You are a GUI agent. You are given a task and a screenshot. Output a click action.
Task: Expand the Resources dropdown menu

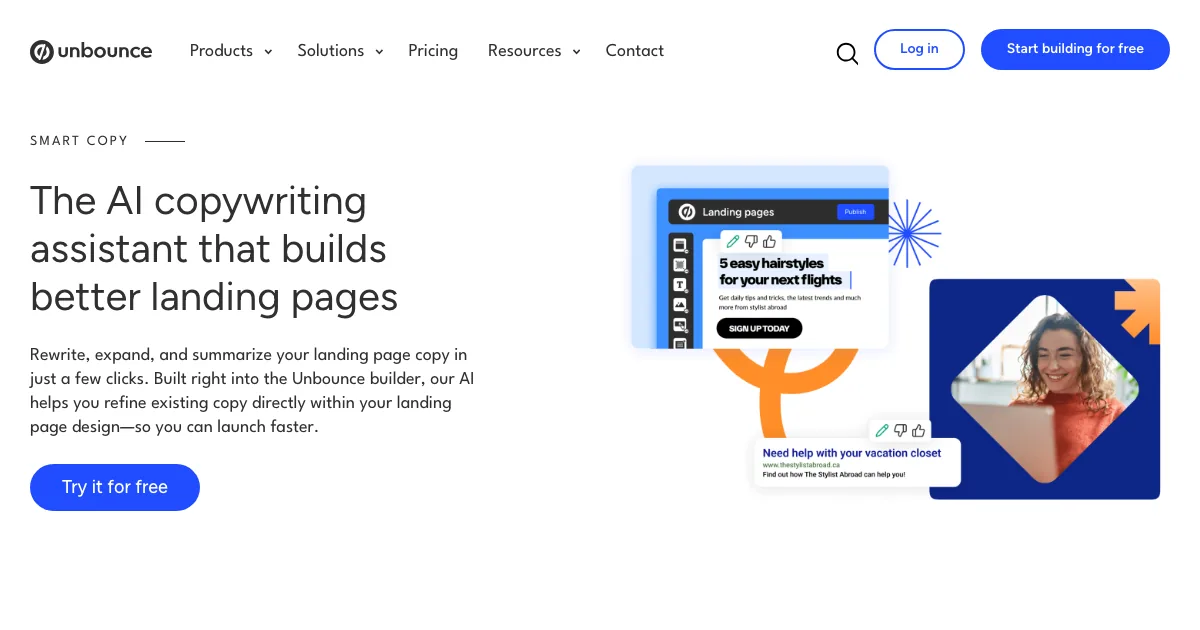(534, 51)
